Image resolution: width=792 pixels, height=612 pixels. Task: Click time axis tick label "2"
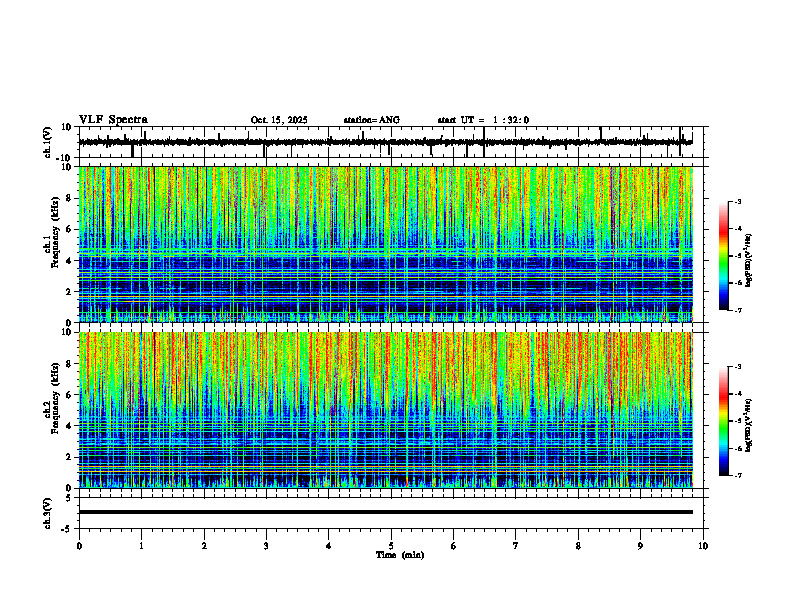204,546
